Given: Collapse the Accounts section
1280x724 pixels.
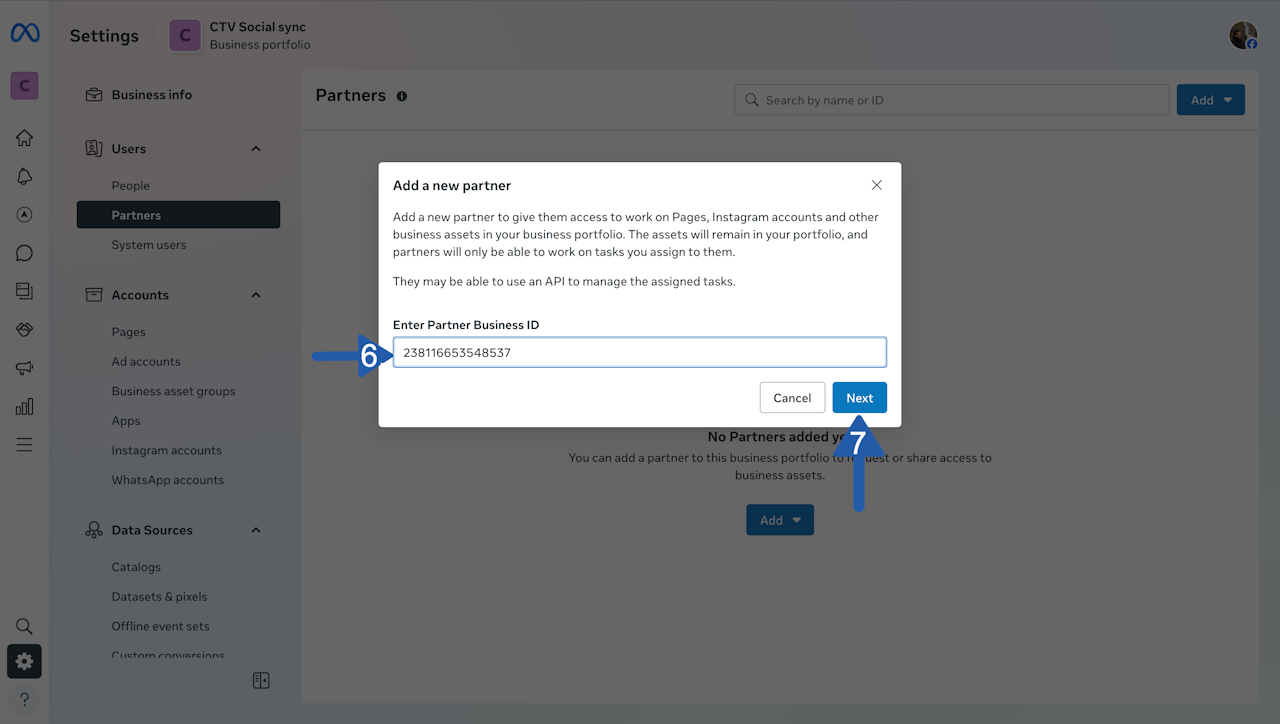Looking at the screenshot, I should [256, 295].
